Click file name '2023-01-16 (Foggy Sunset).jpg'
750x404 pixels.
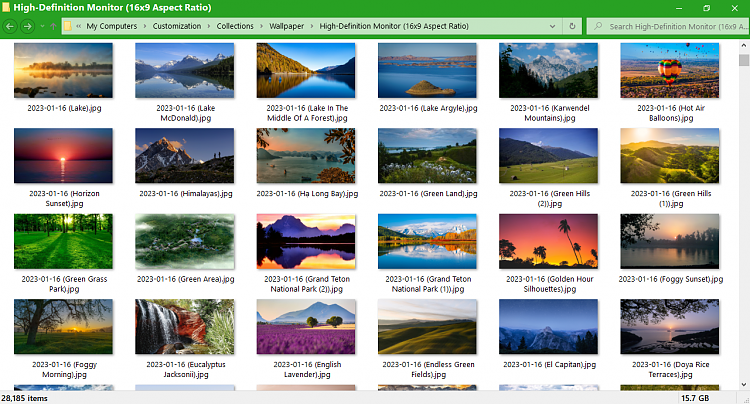click(671, 279)
